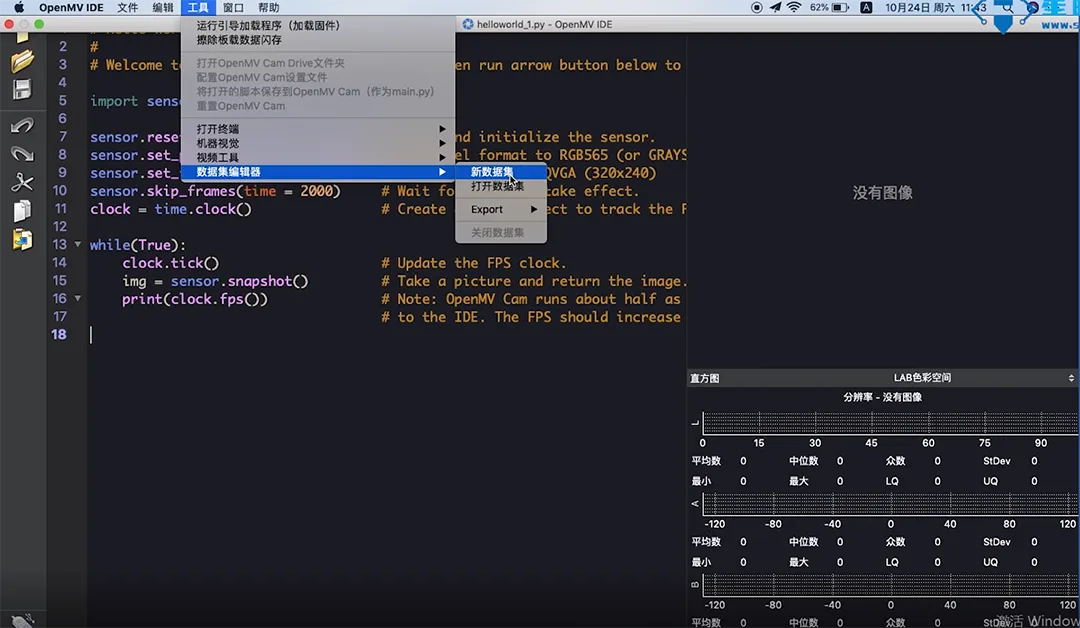The width and height of the screenshot is (1080, 628).
Task: Click the A channel histogram graph
Action: click(x=890, y=503)
